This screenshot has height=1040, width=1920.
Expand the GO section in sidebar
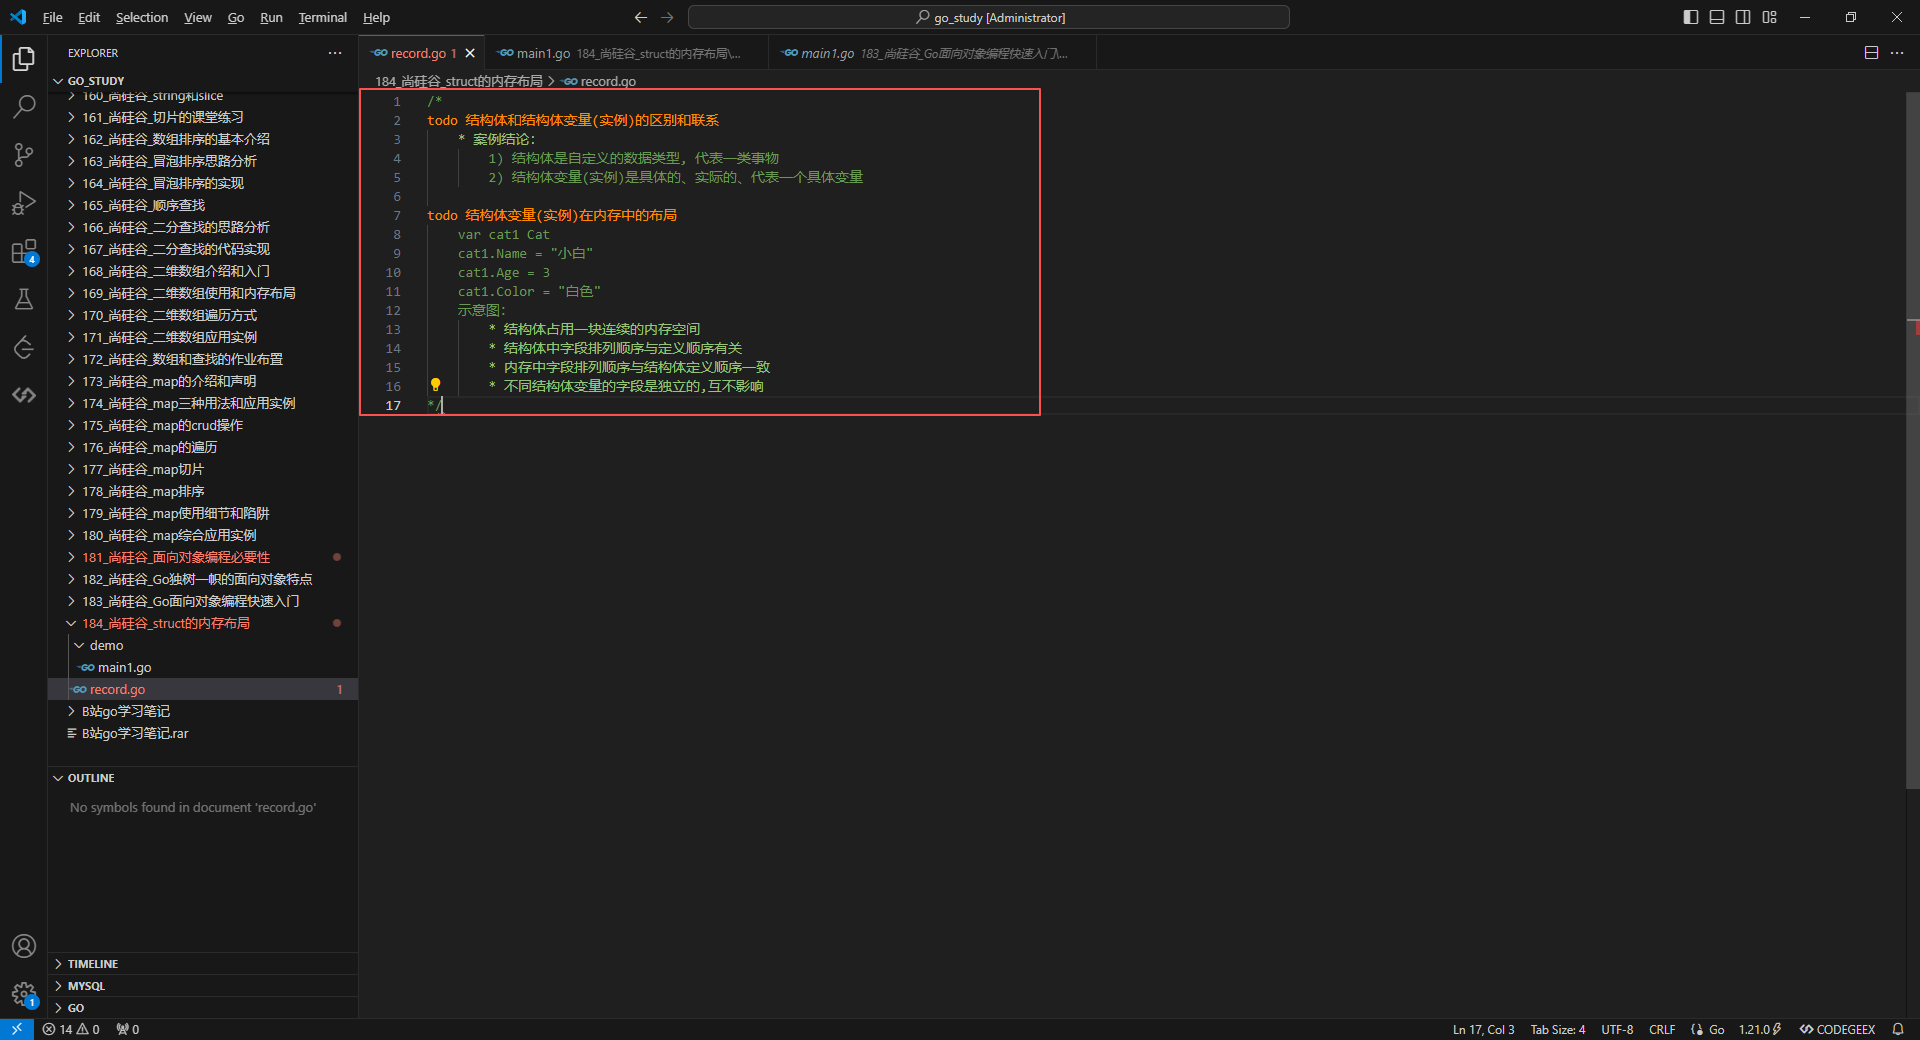(203, 1008)
